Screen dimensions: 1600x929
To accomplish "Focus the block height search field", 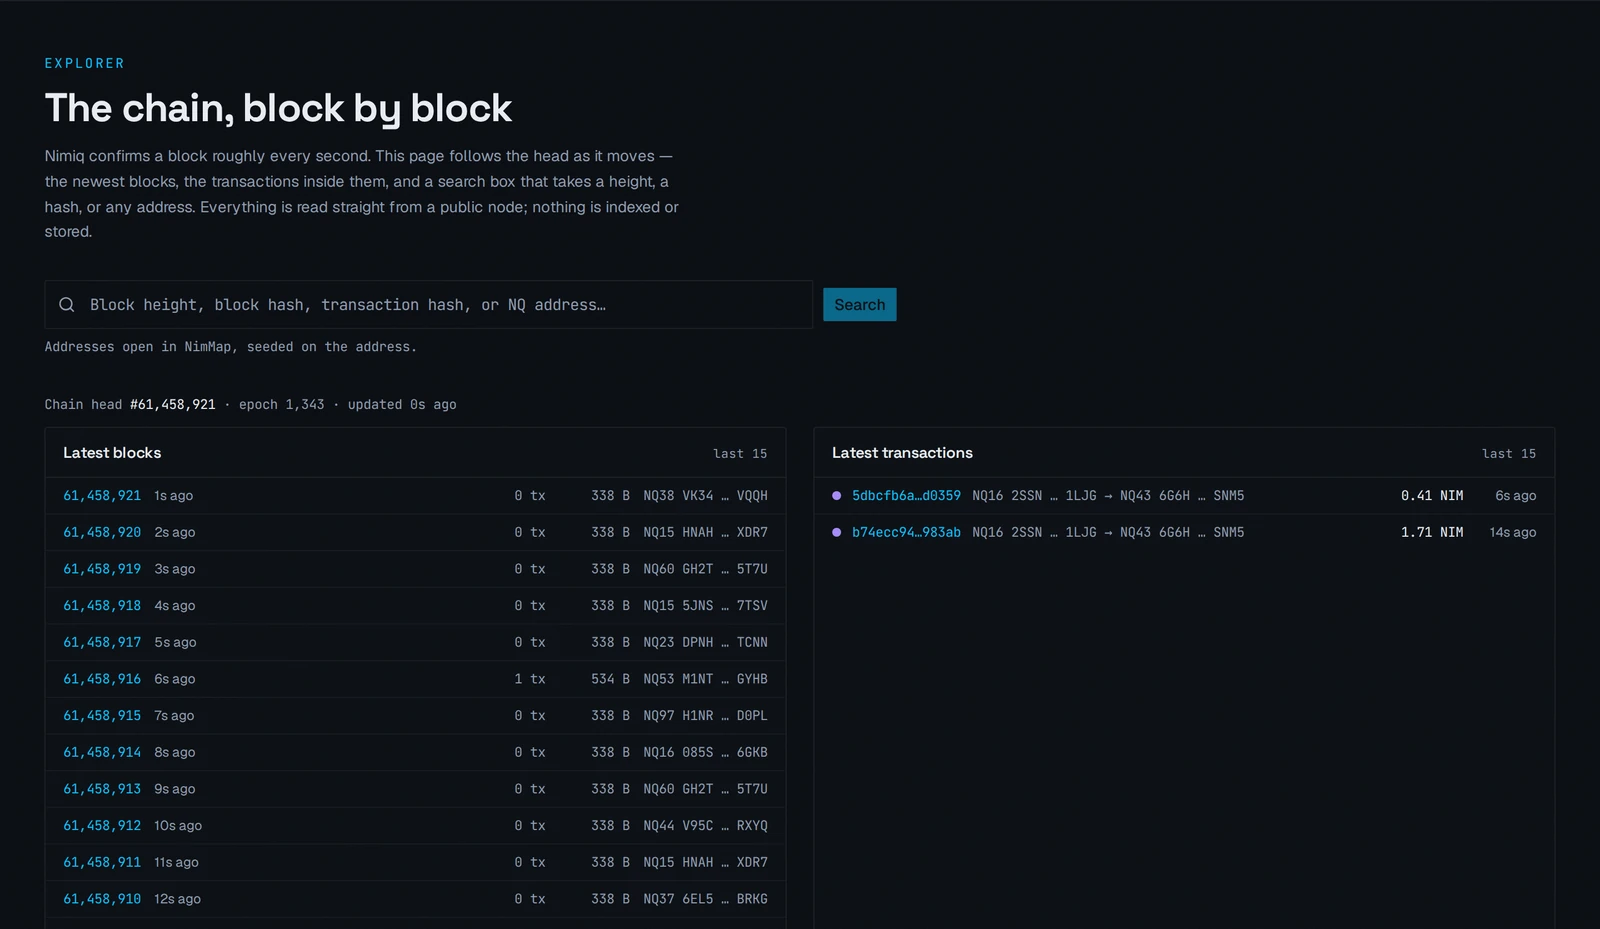I will tap(428, 305).
